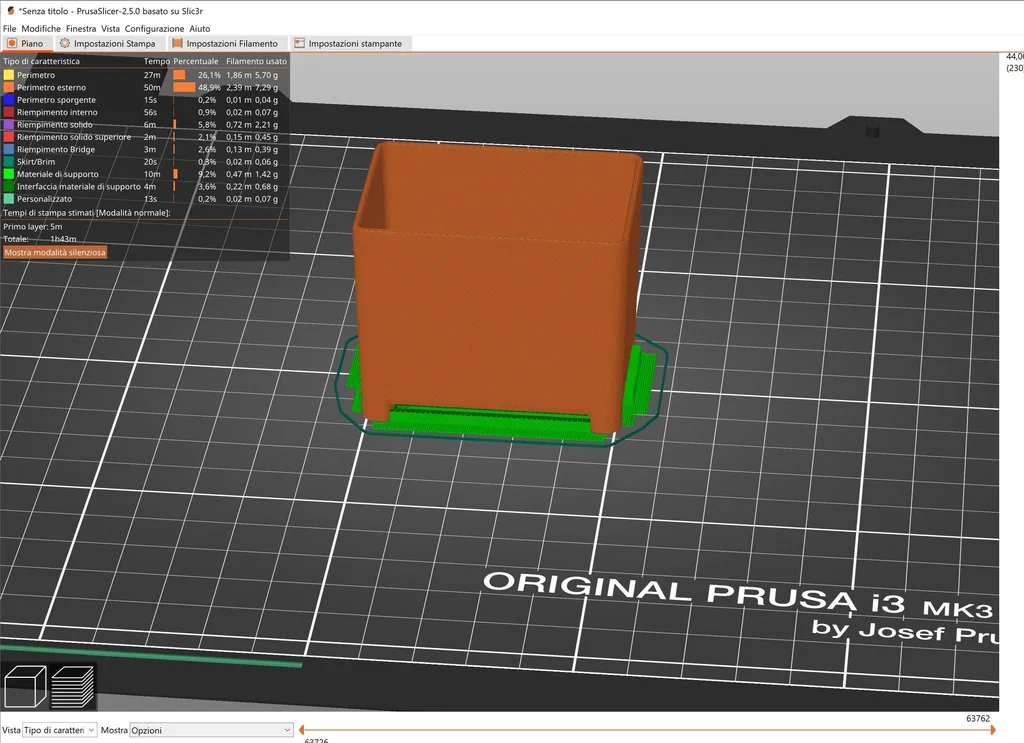Click the PrusaSlicer app icon in title bar
The width and height of the screenshot is (1024, 743).
[10, 11]
